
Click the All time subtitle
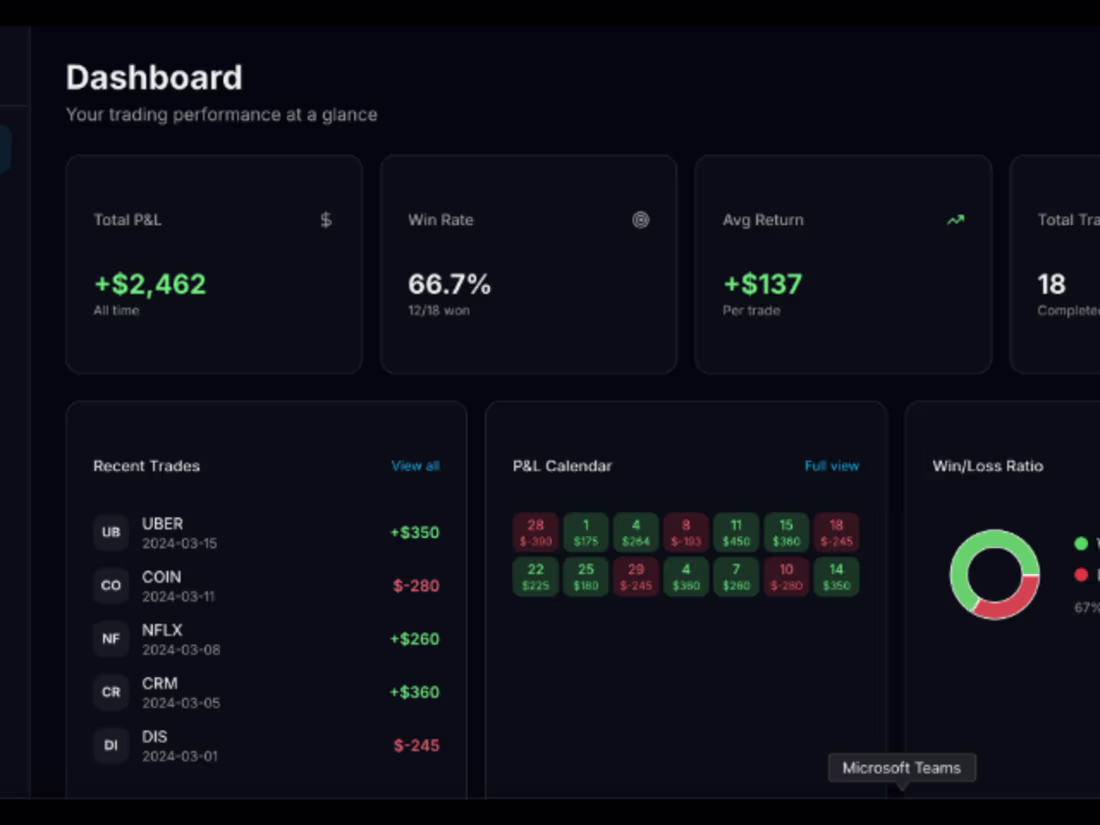click(116, 311)
